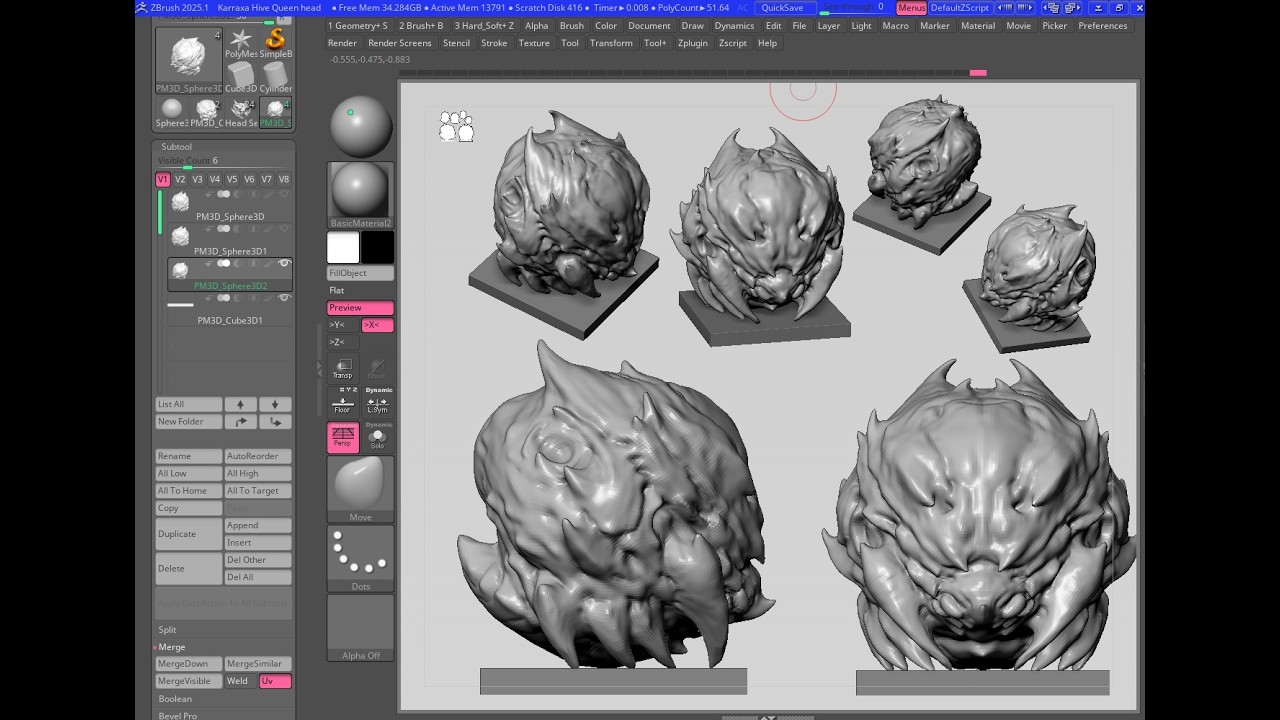Toggle the >X< symmetry axis

(x=377, y=325)
